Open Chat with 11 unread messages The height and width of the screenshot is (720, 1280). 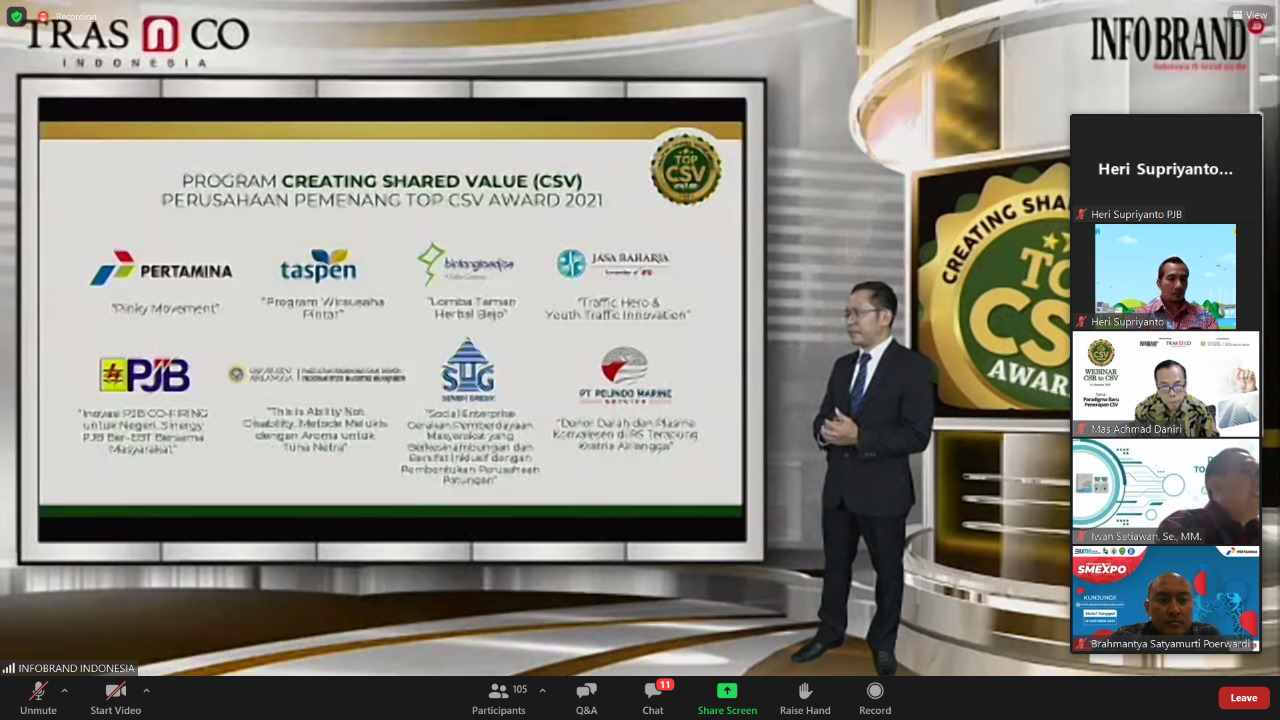tap(653, 697)
